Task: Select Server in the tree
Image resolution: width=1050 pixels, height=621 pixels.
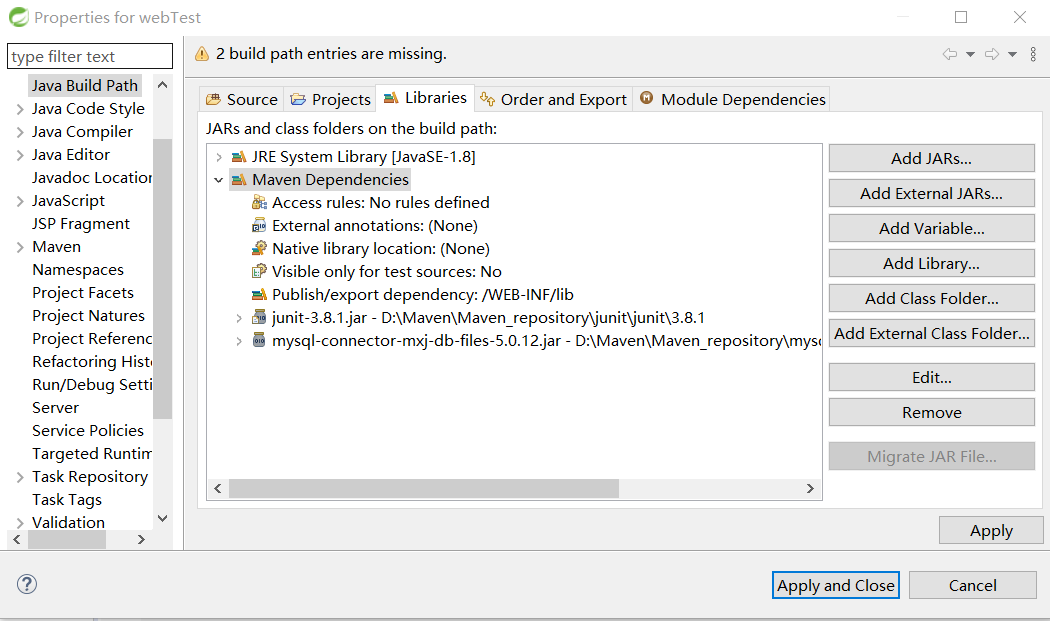Action: tap(56, 408)
